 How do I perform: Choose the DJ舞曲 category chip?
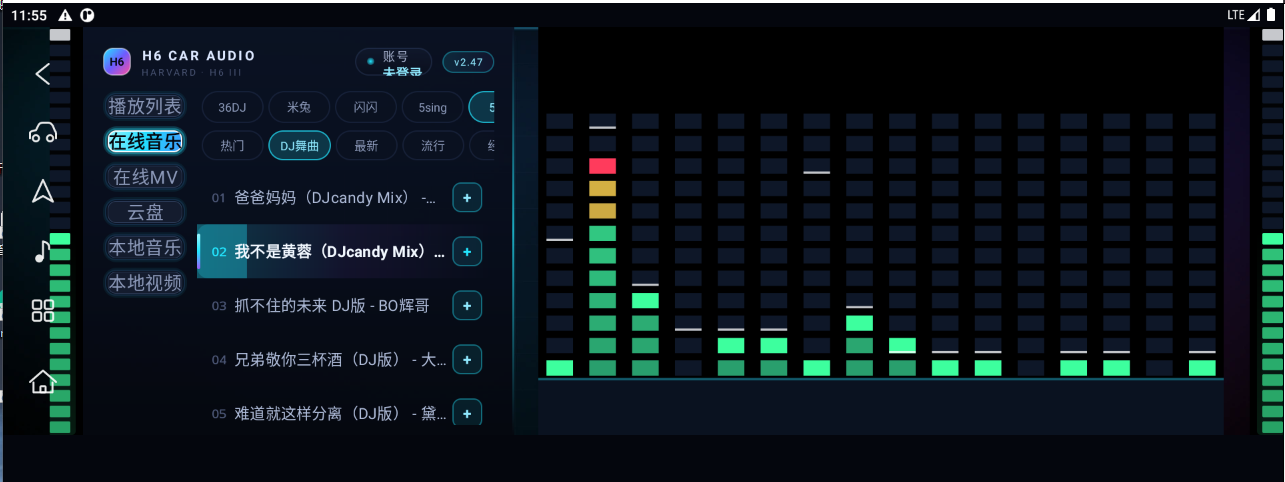pyautogui.click(x=299, y=145)
